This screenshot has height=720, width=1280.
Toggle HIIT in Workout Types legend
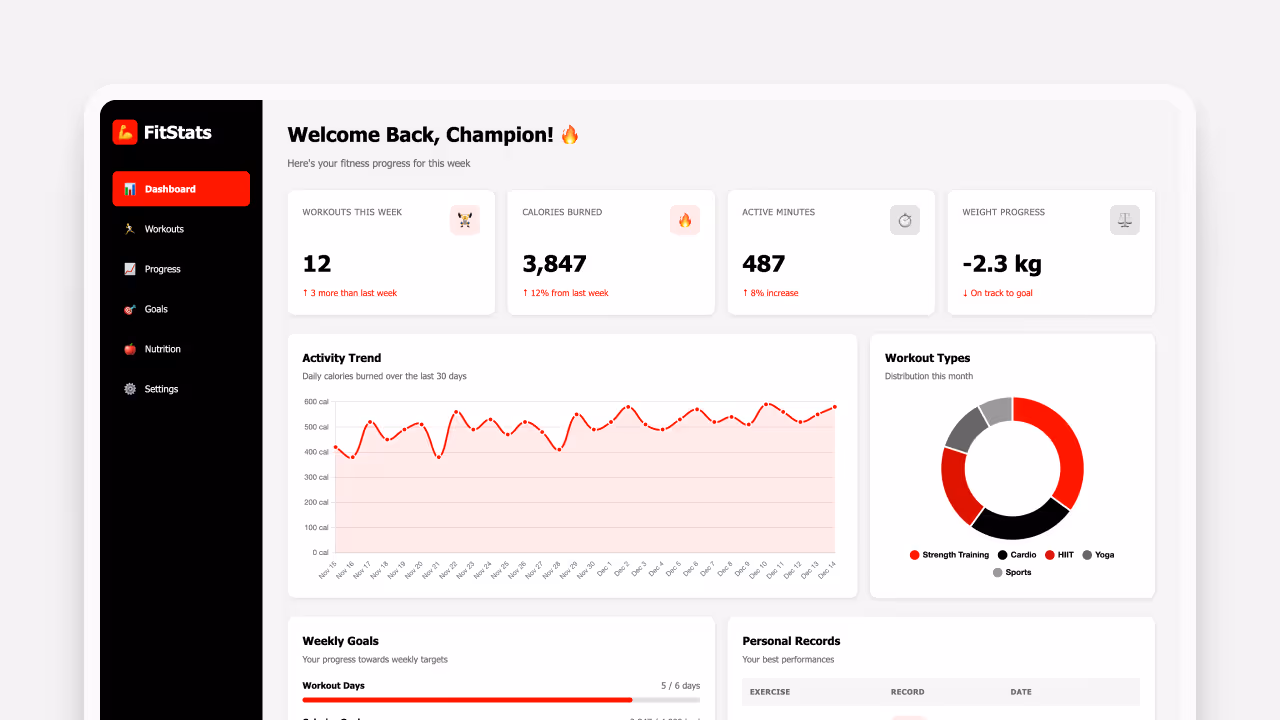click(x=1060, y=554)
